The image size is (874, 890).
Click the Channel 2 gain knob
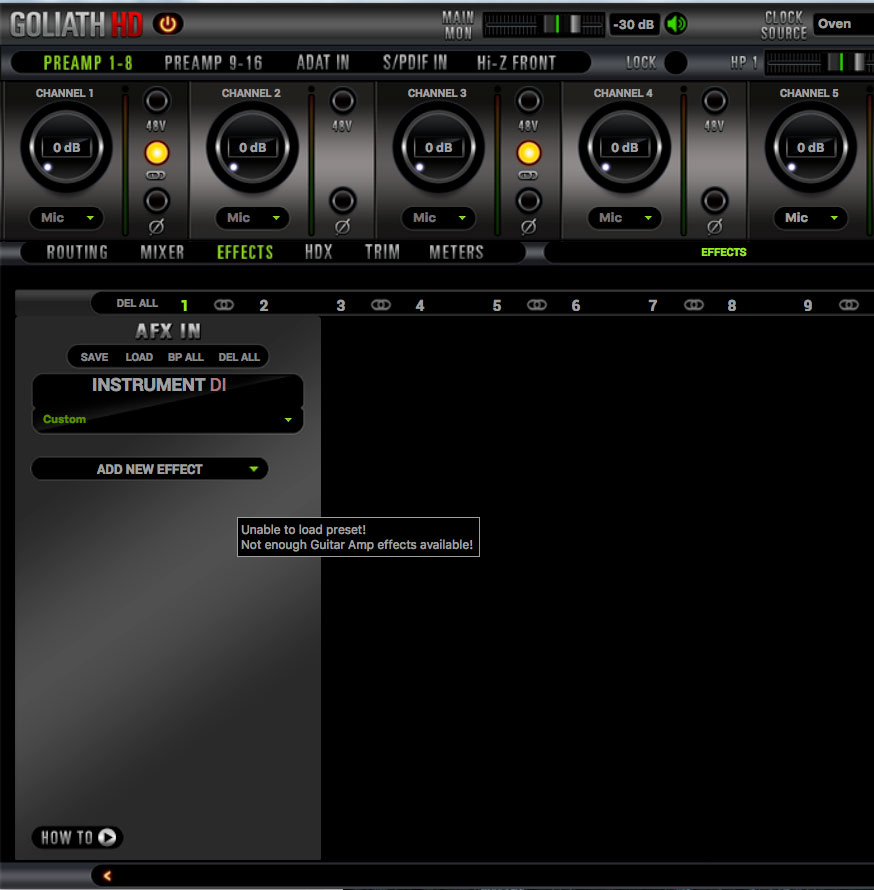pyautogui.click(x=252, y=147)
